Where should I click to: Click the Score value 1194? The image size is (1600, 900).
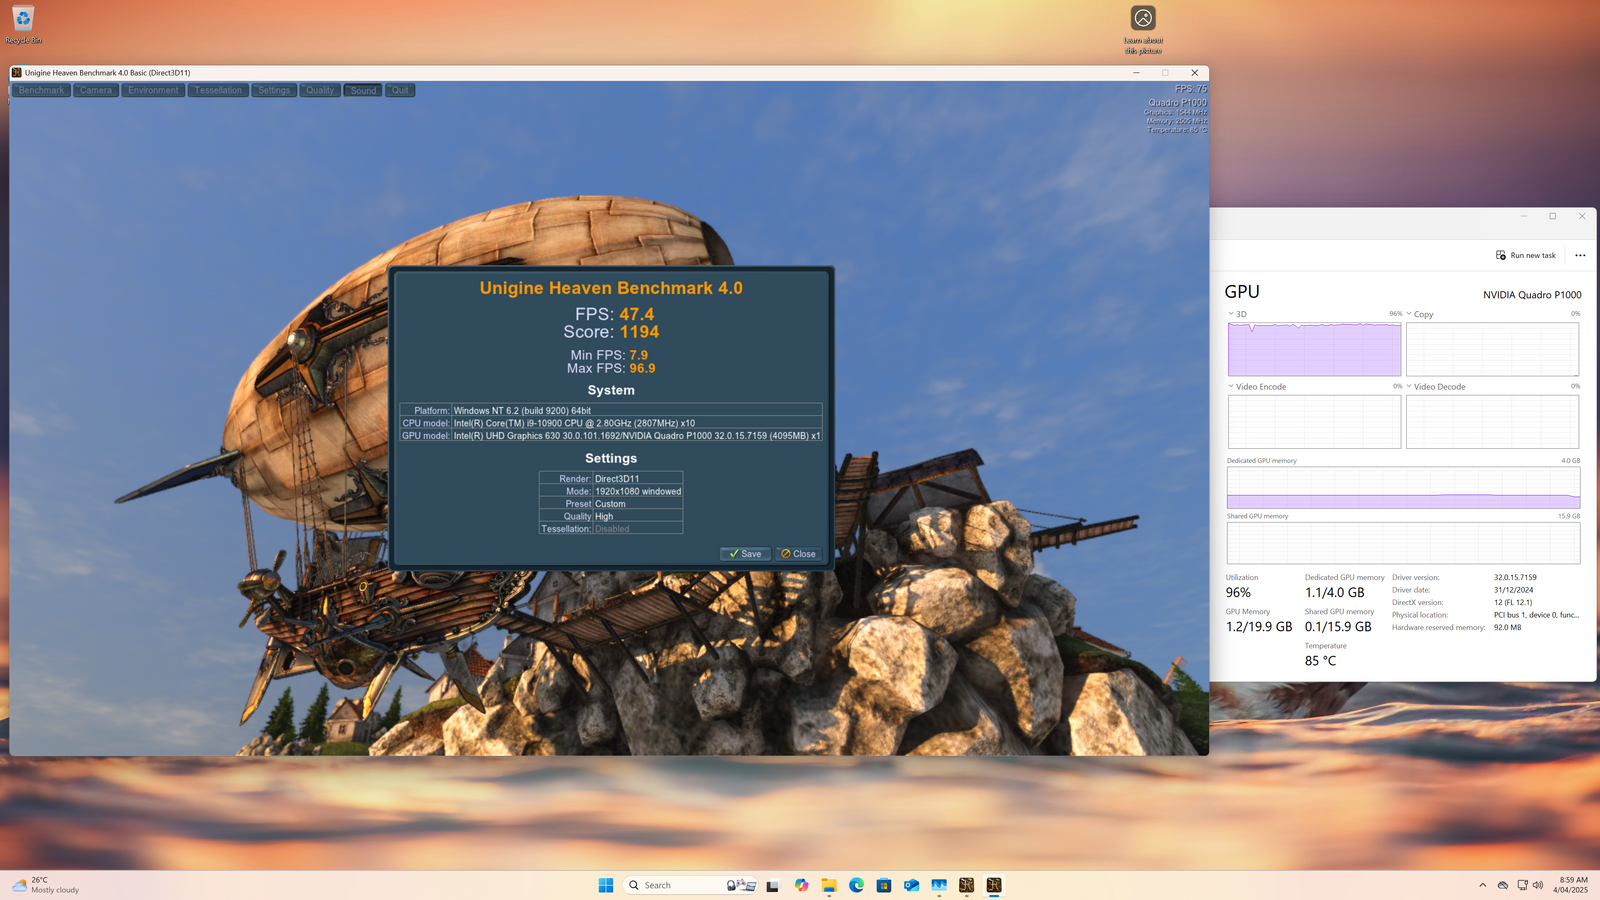coord(639,332)
